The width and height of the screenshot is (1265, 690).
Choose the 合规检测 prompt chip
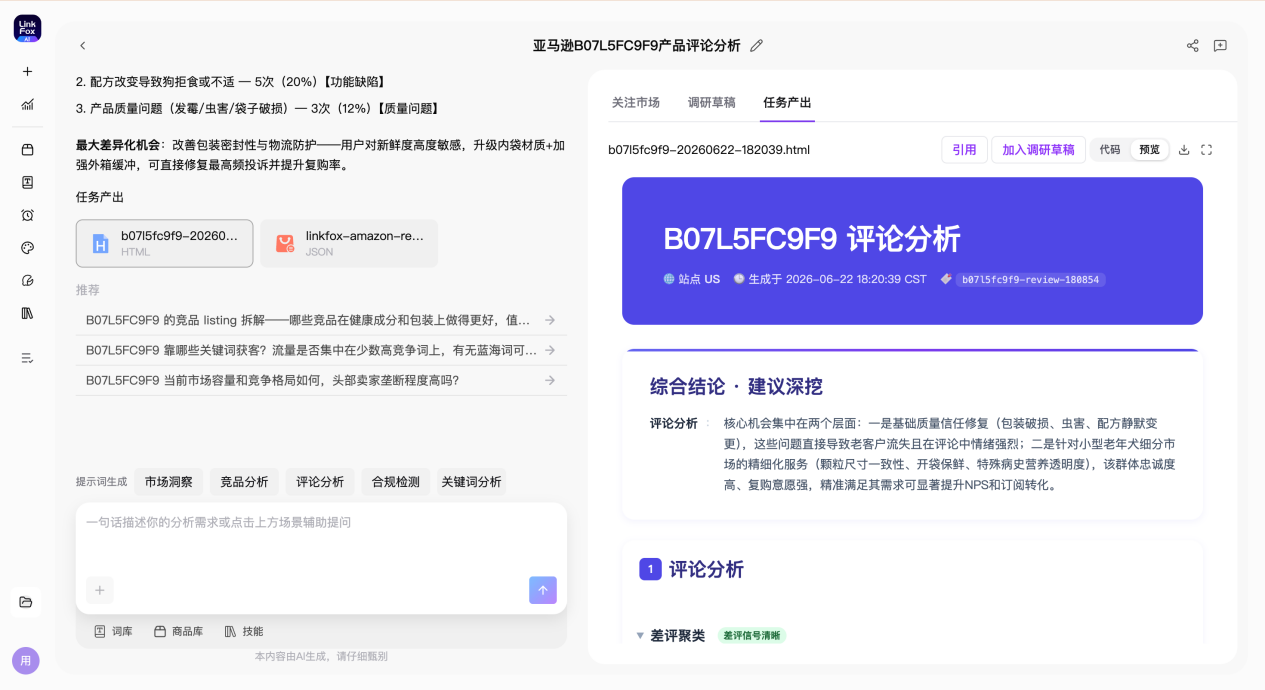pyautogui.click(x=396, y=482)
